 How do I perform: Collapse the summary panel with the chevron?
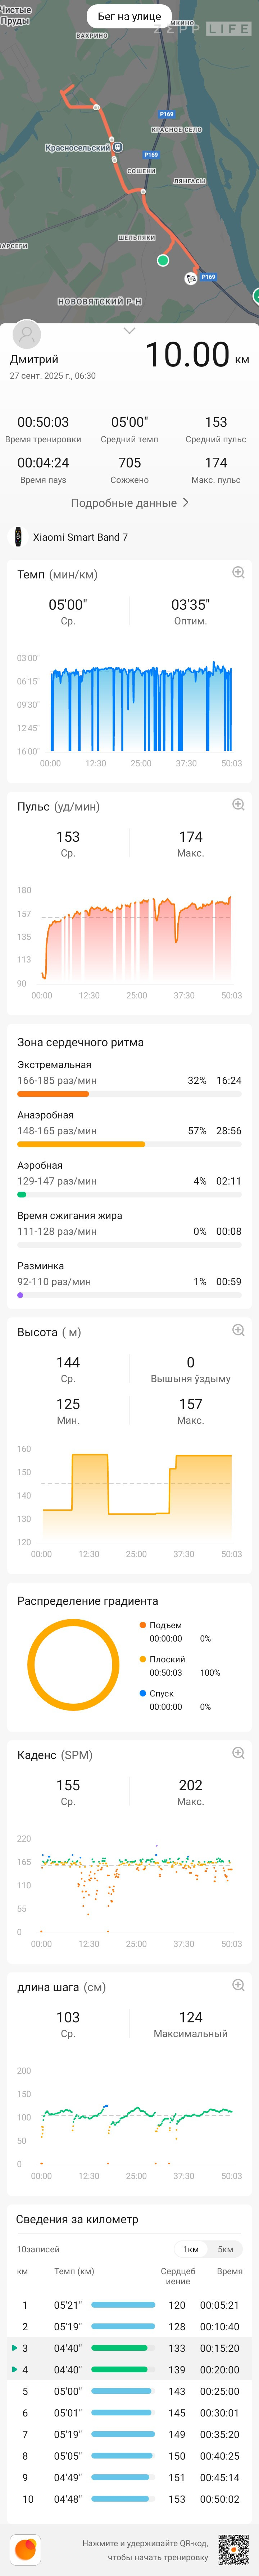point(129,330)
